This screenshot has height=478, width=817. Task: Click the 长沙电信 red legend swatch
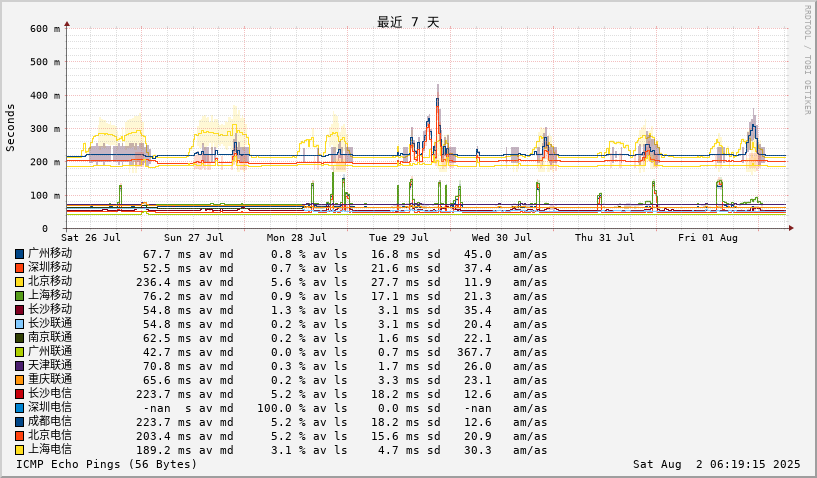tap(19, 395)
